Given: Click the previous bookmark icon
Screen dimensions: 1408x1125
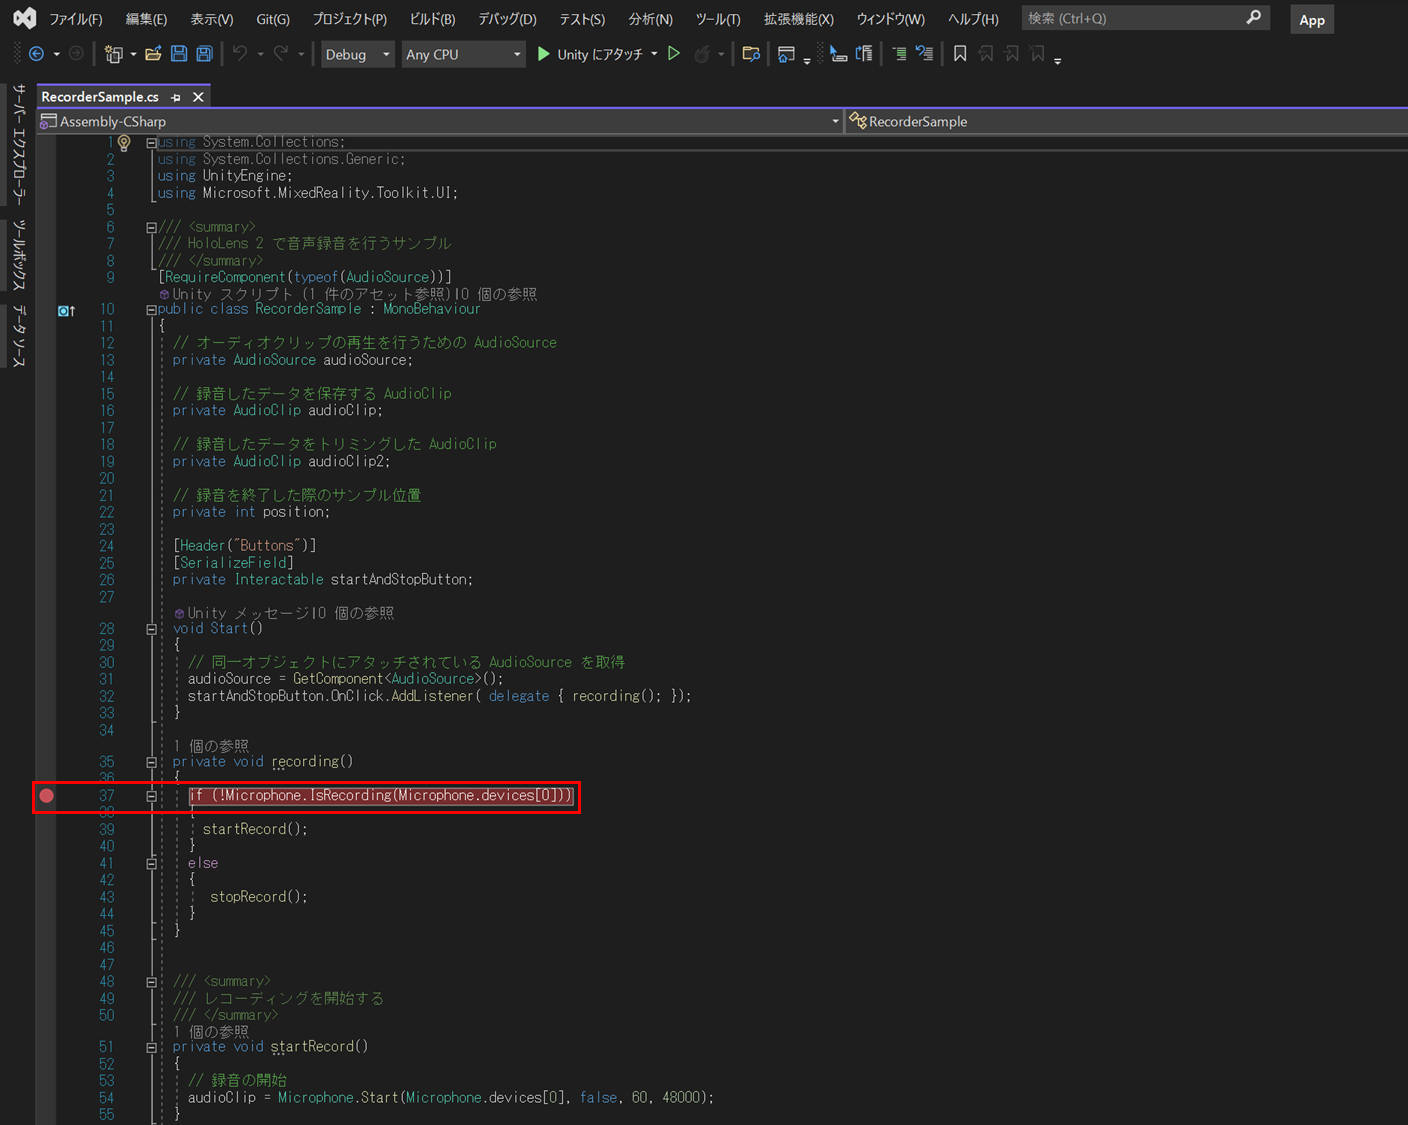Looking at the screenshot, I should tap(986, 54).
